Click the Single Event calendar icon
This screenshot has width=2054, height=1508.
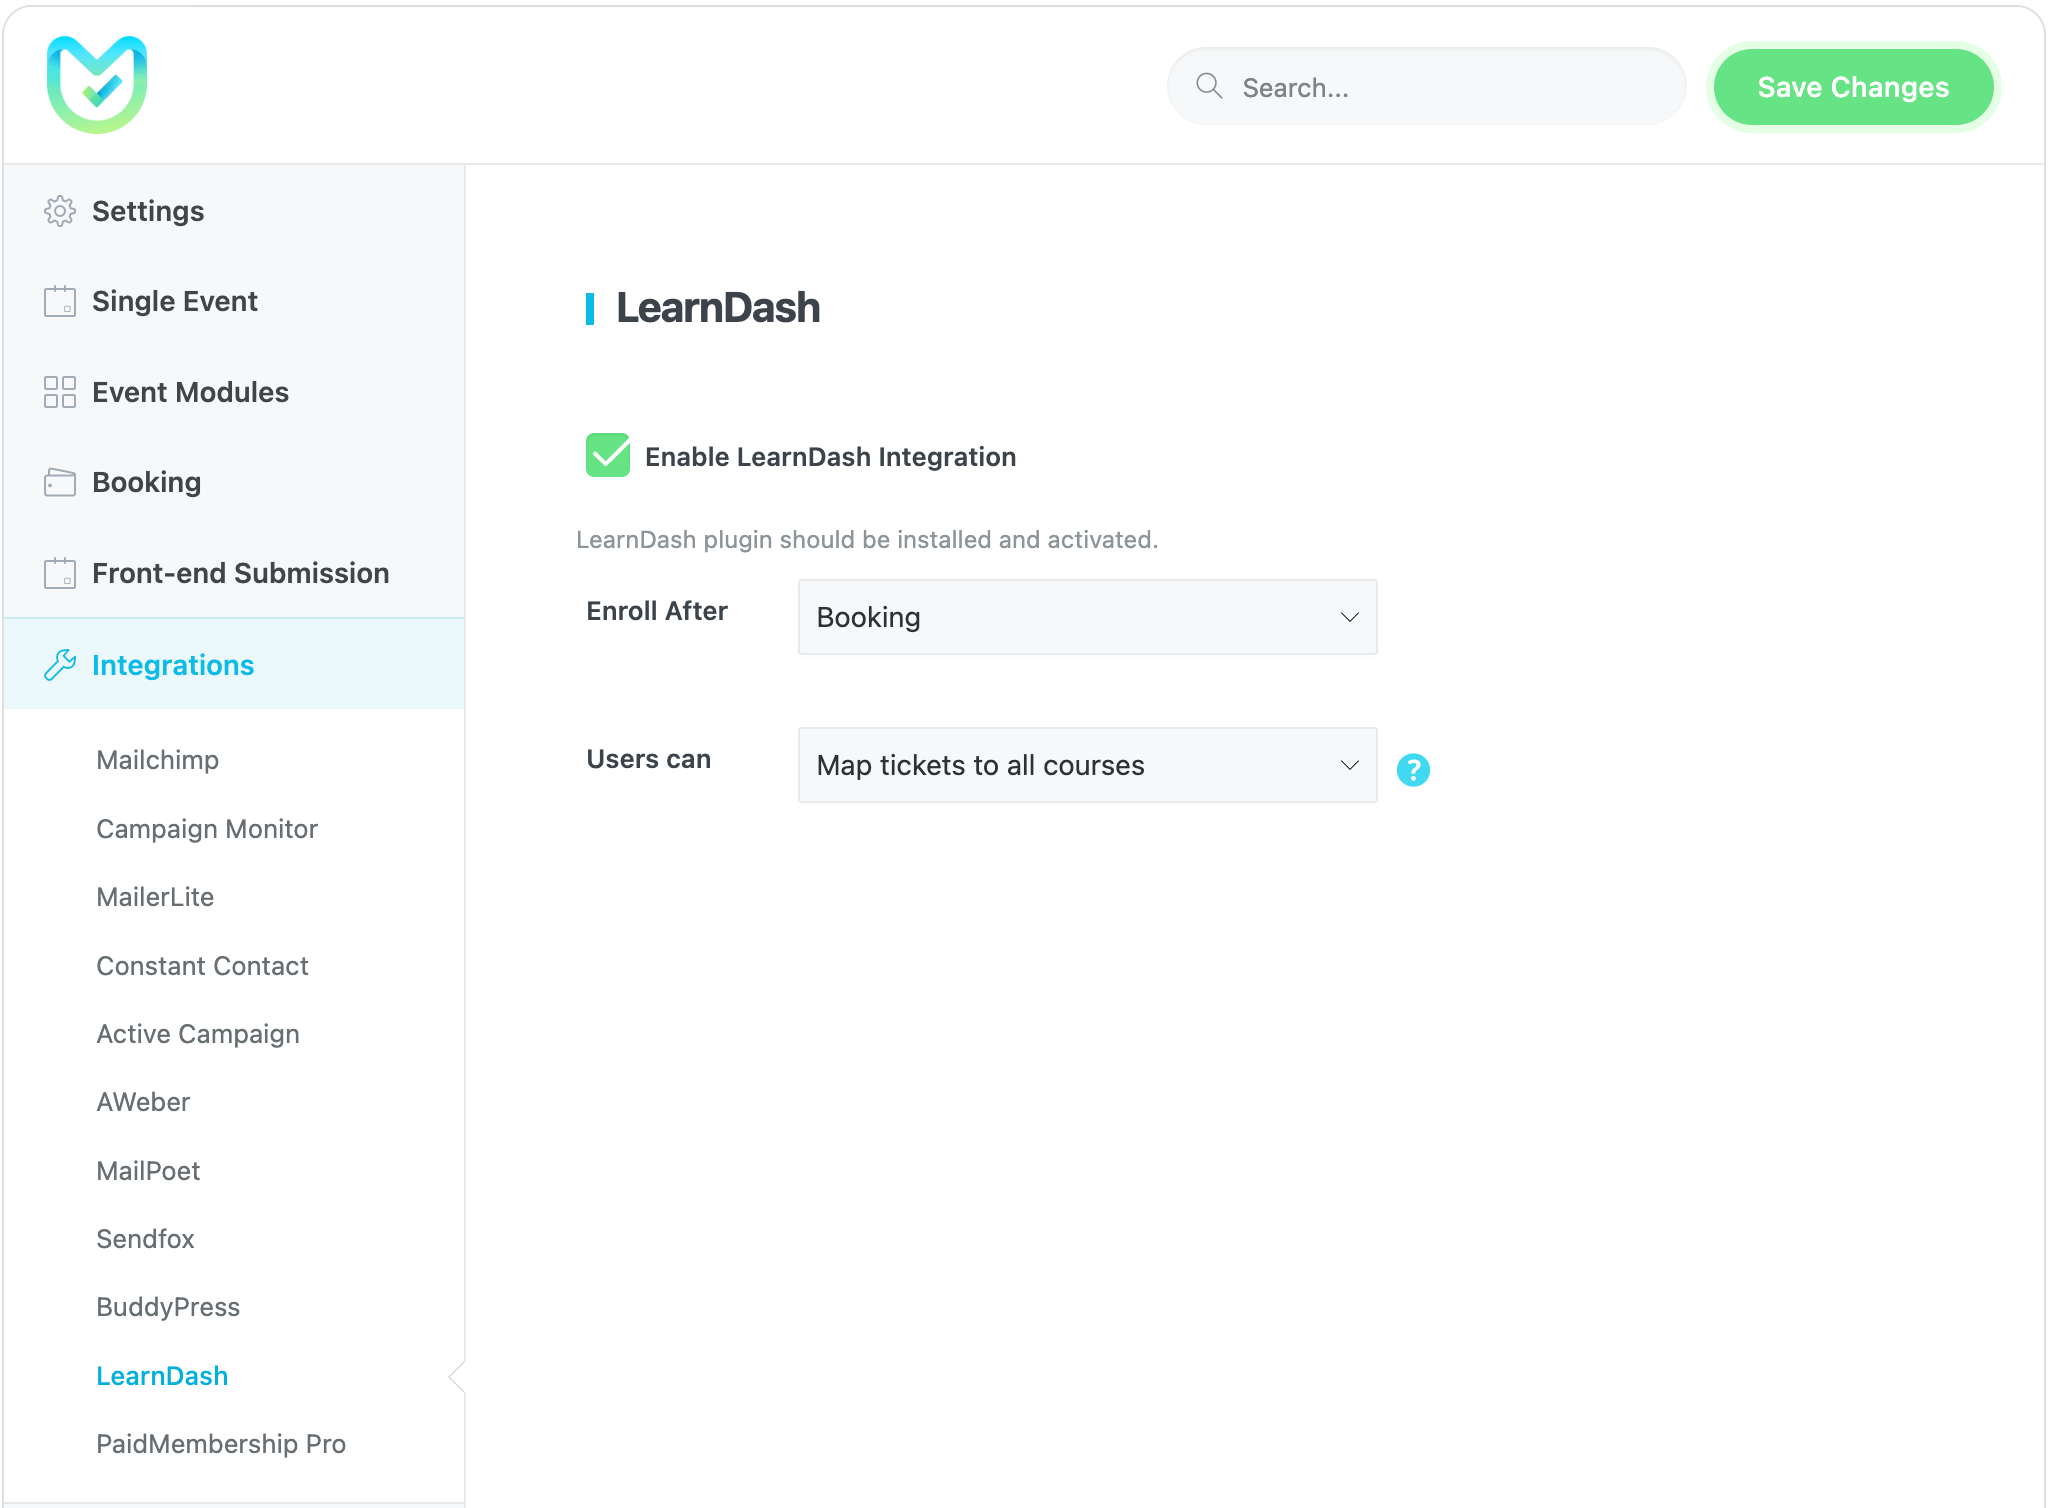coord(60,301)
